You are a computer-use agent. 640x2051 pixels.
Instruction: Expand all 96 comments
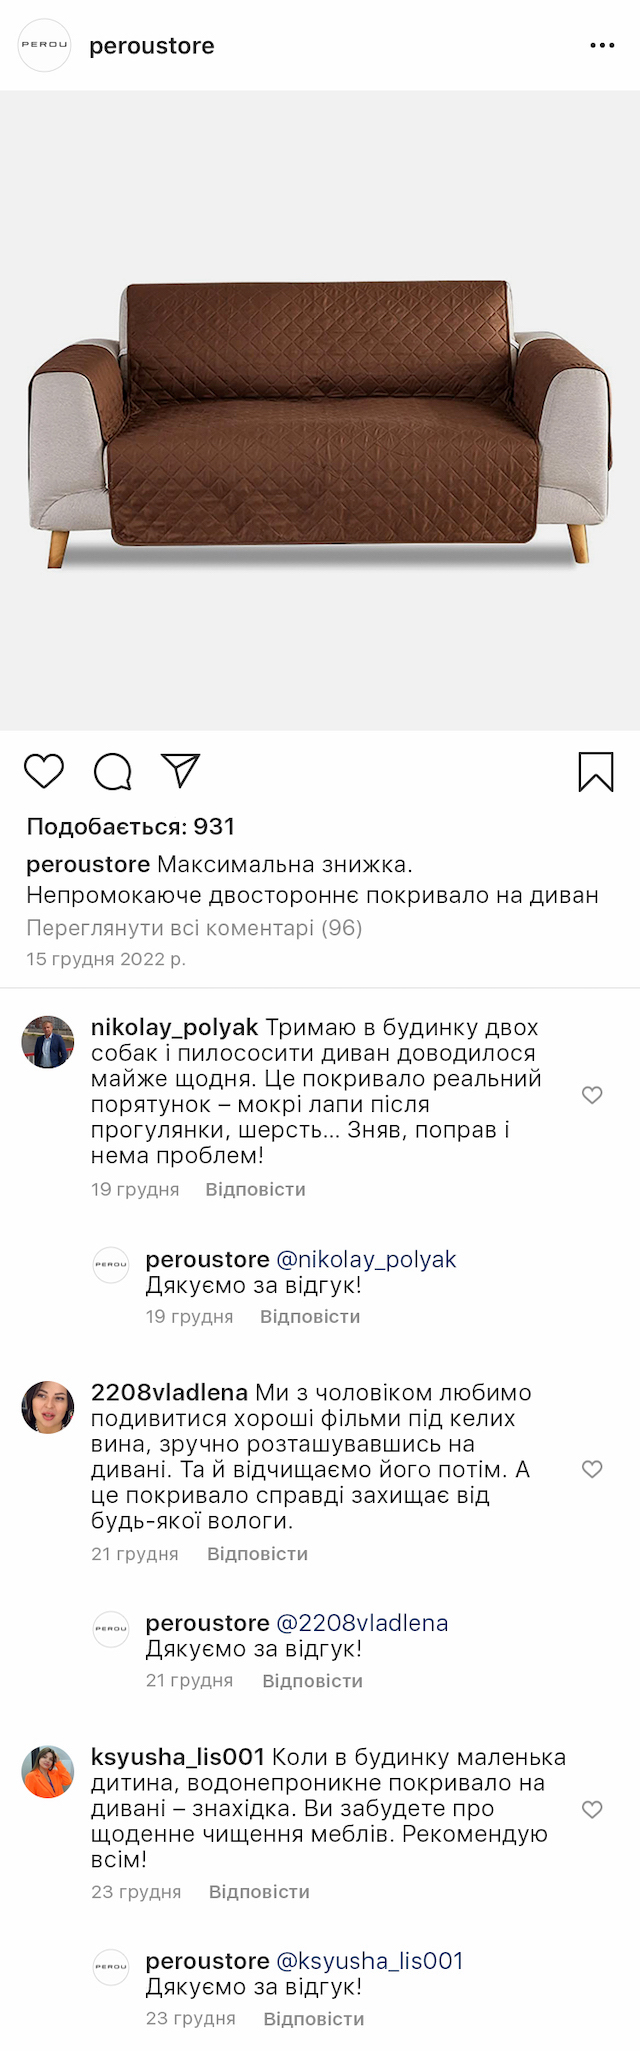(x=194, y=928)
